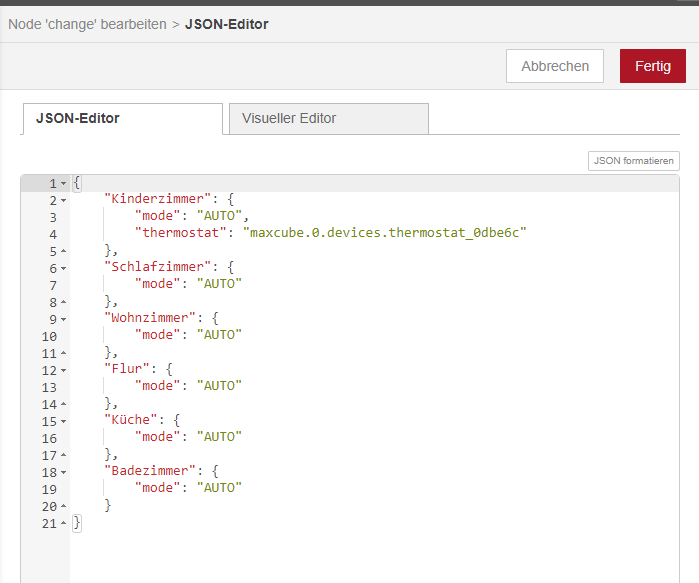699x583 pixels.
Task: Click line number 4 in the gutter
Action: 53,234
